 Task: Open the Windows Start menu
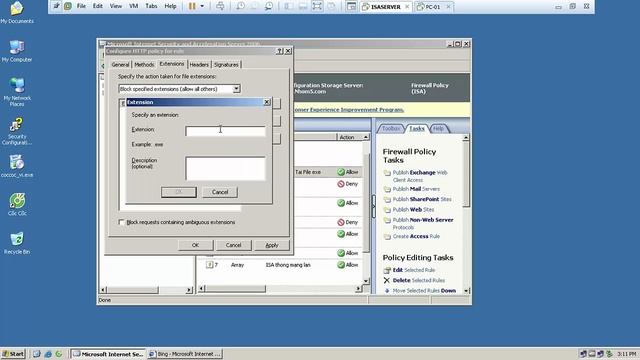[x=13, y=354]
